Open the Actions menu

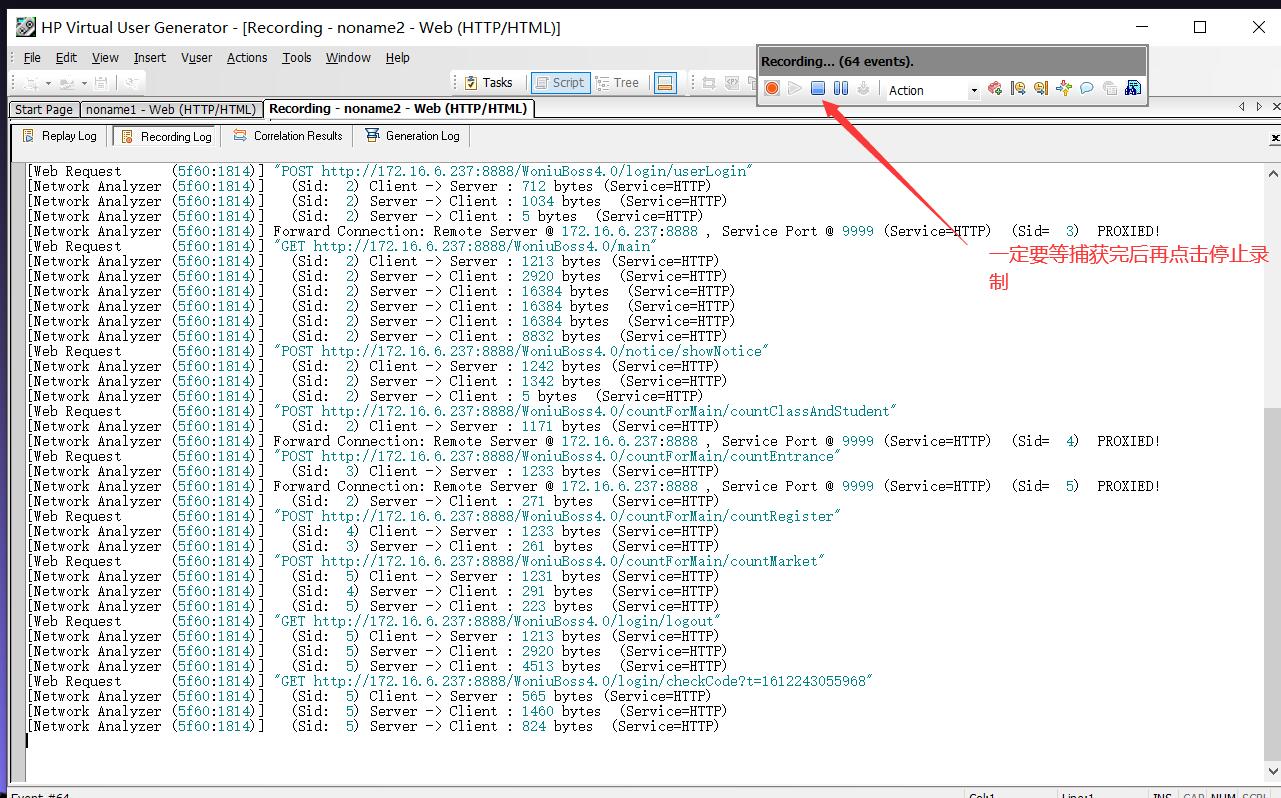pyautogui.click(x=247, y=58)
